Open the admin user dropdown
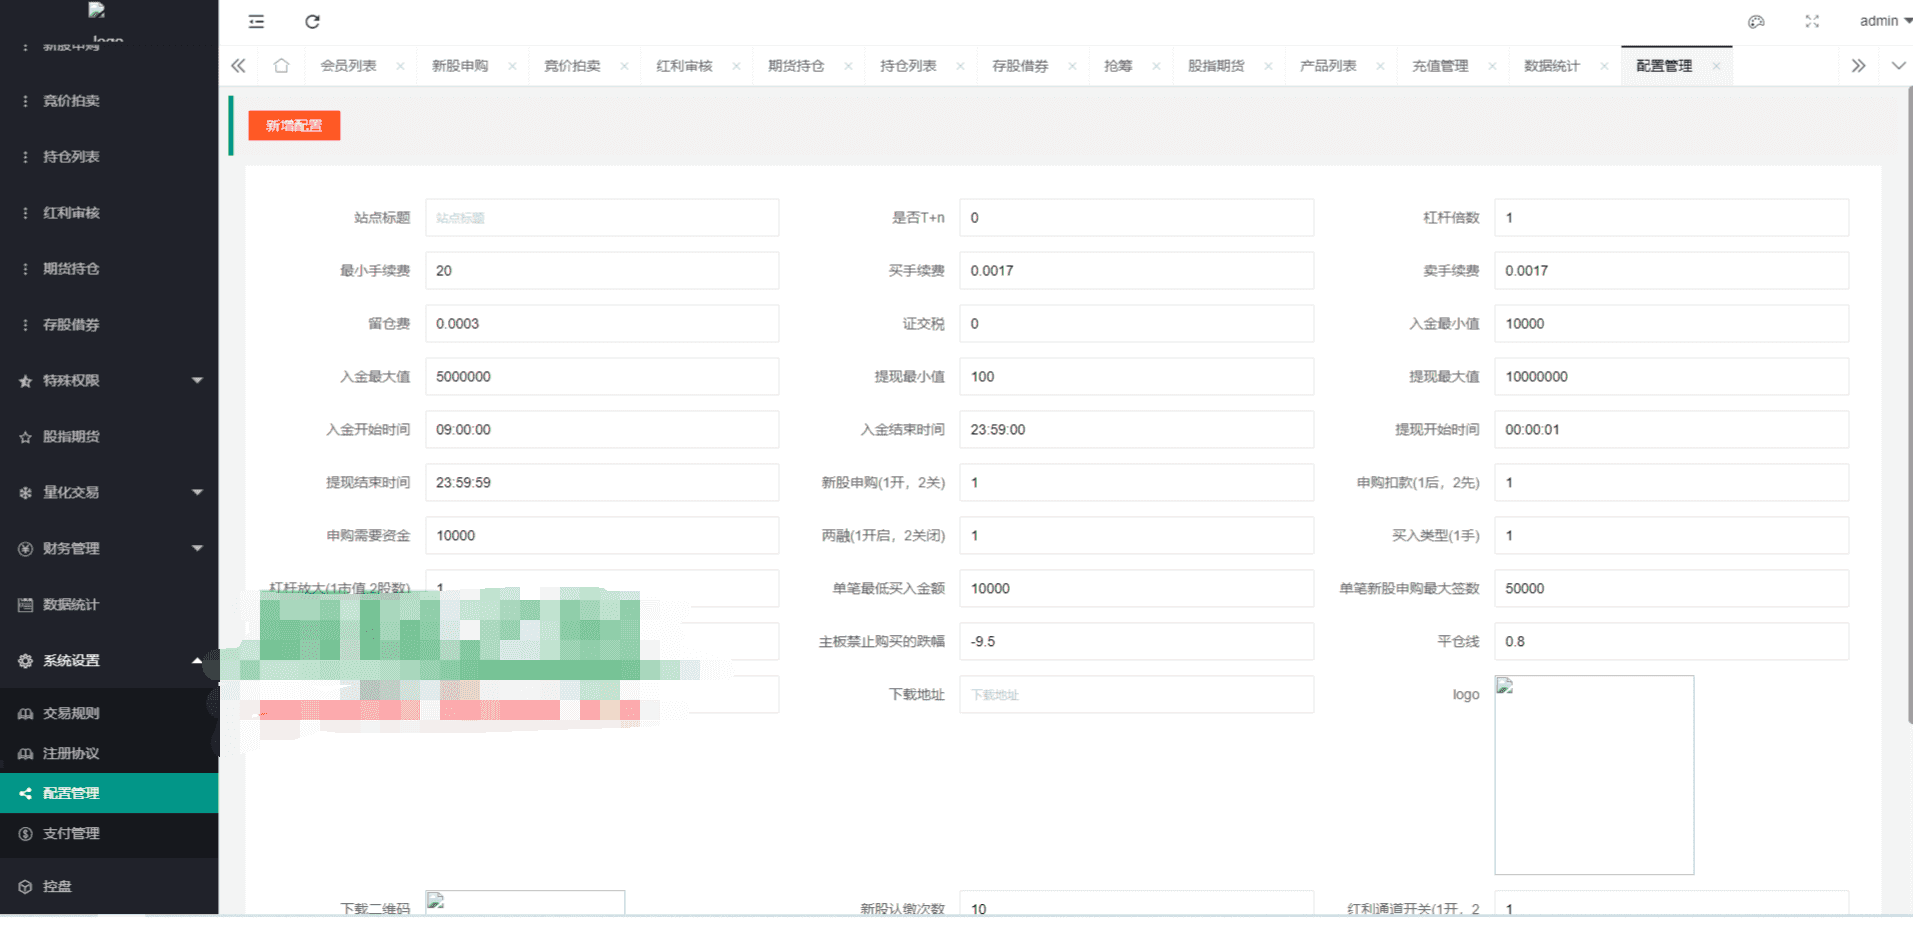The image size is (1913, 925). click(x=1885, y=21)
